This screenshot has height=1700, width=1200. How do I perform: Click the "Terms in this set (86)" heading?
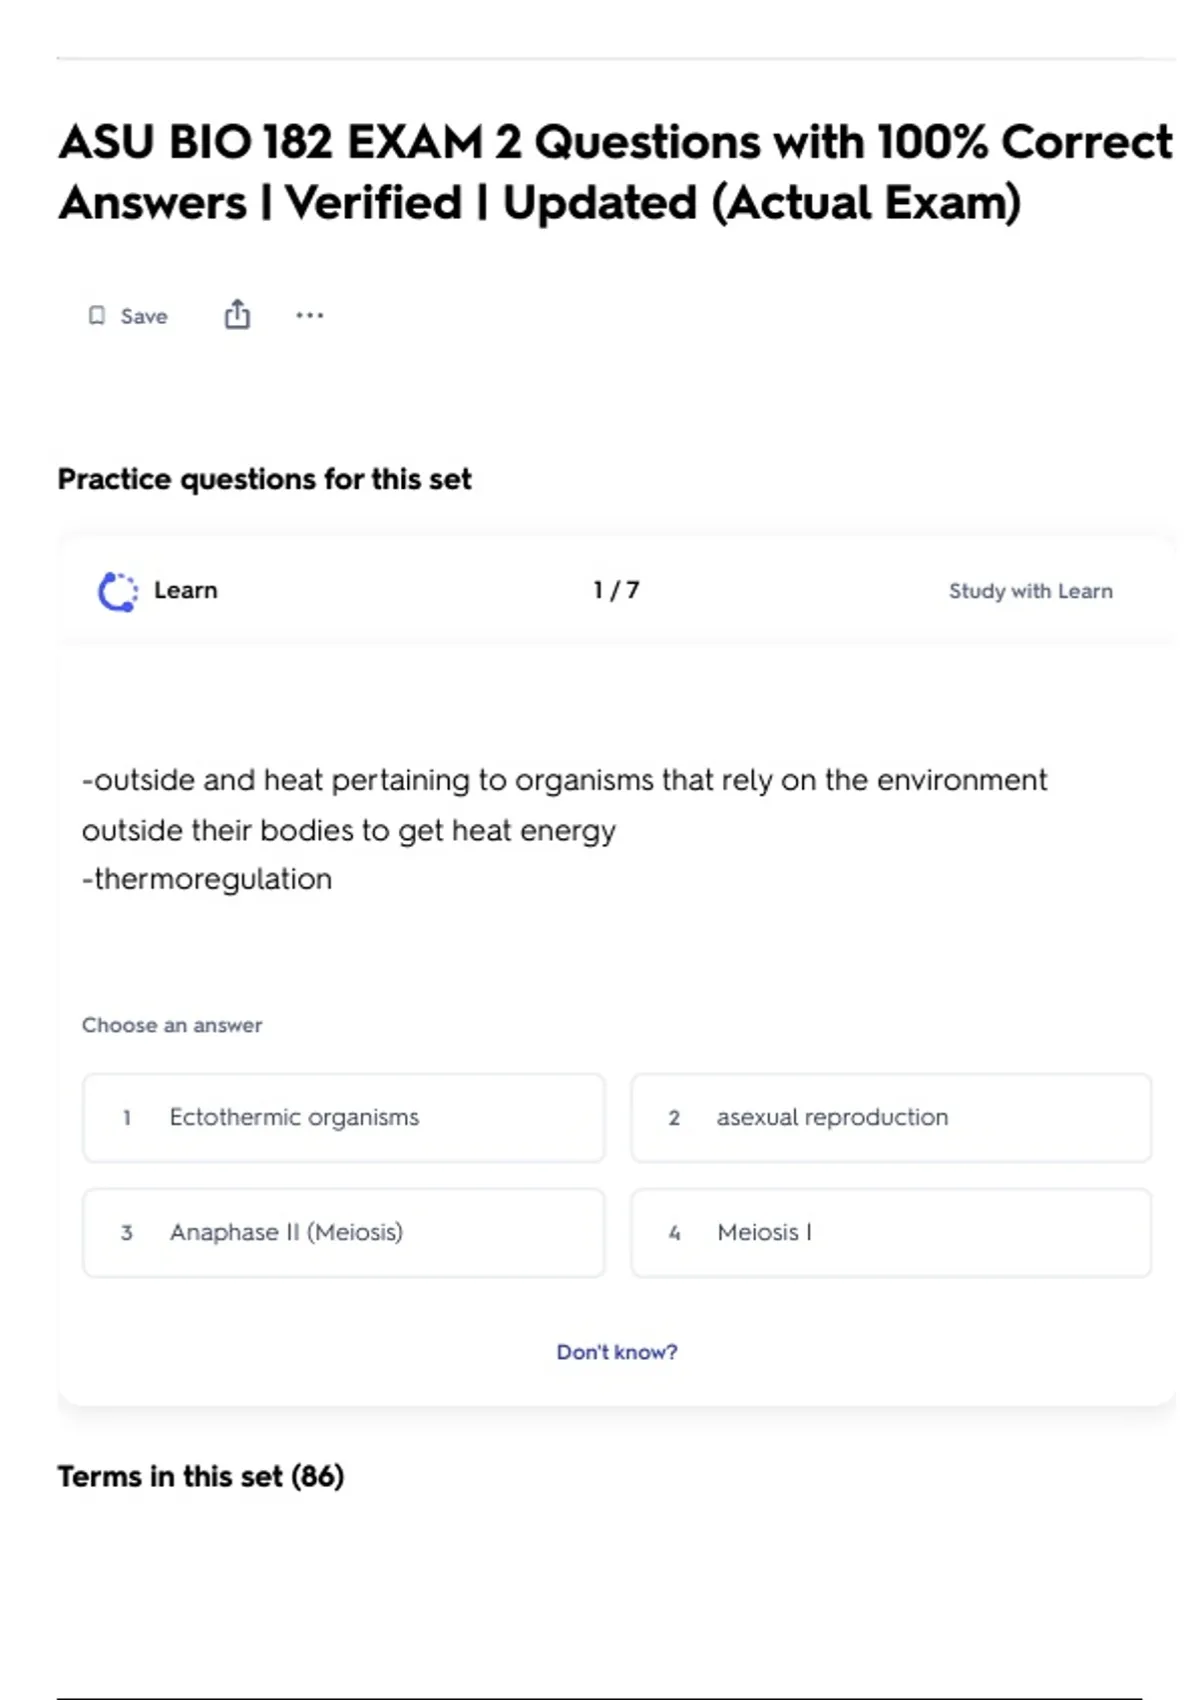(x=201, y=1476)
